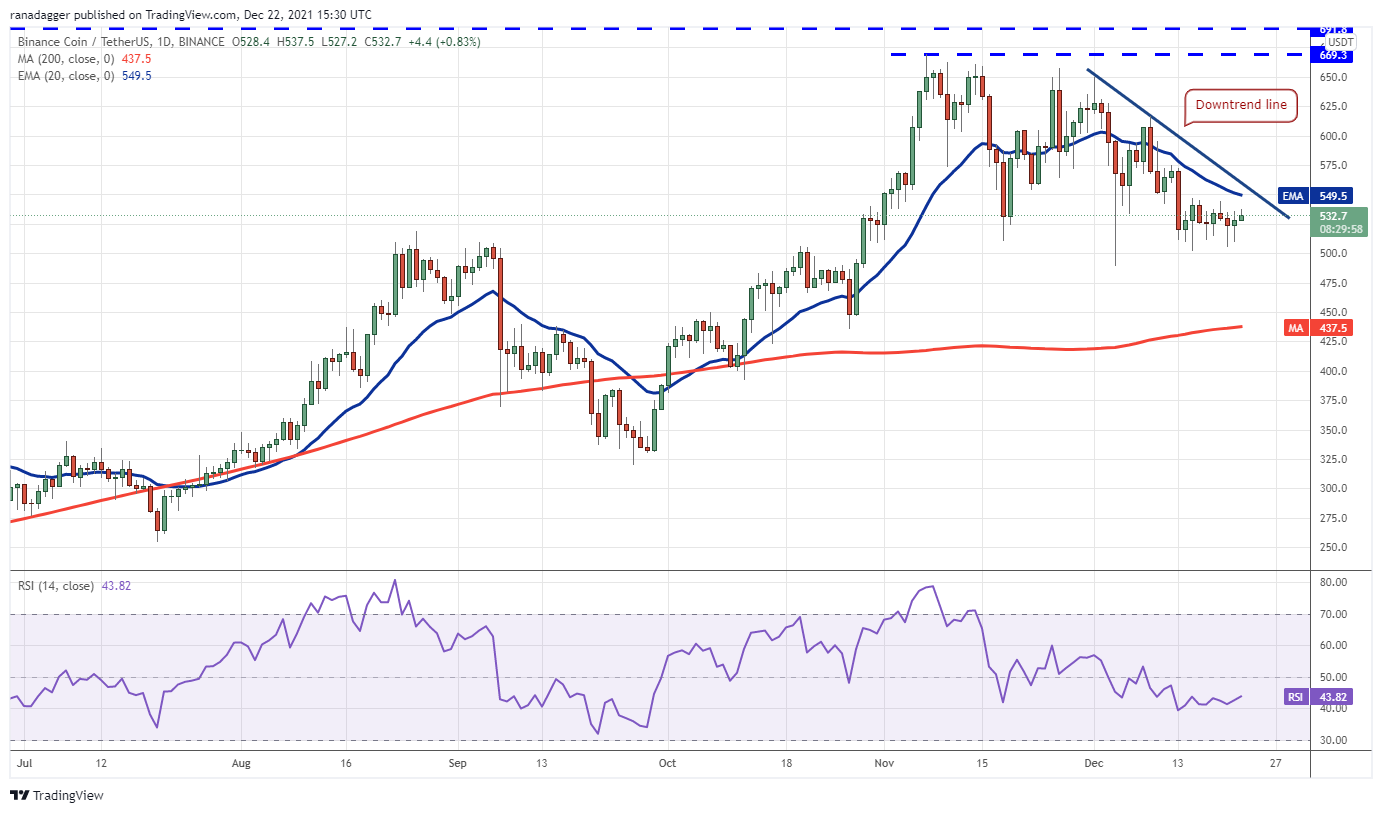Click the green current price label 532.7
The width and height of the screenshot is (1382, 813).
1335,216
